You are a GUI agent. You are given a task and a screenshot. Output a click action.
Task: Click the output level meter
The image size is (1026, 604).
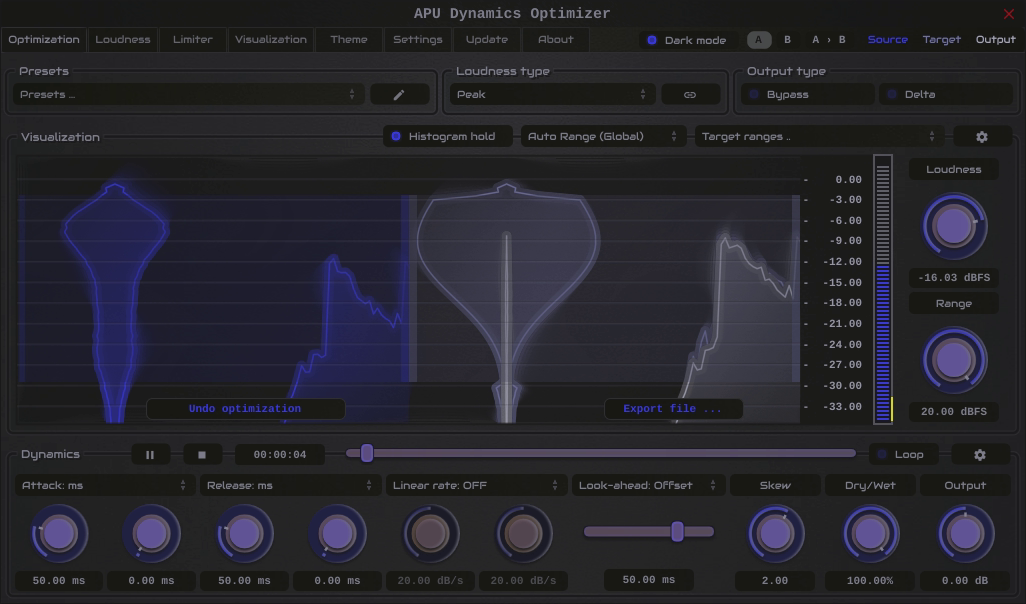coord(883,289)
